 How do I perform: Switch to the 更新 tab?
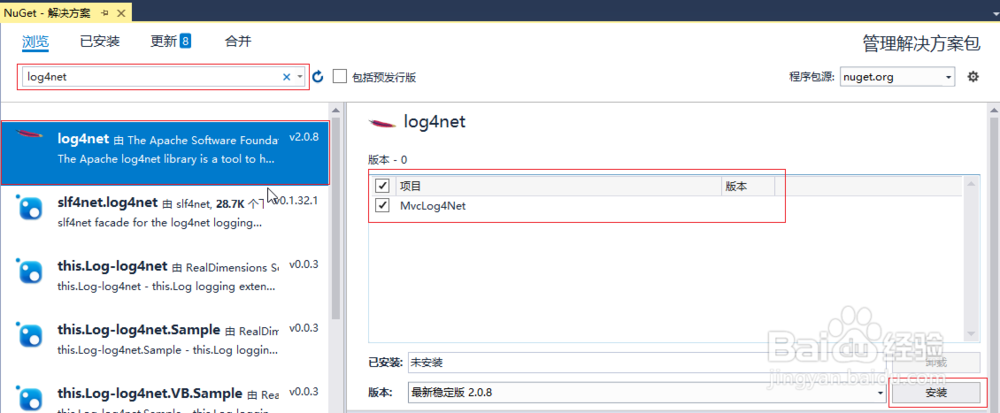164,42
